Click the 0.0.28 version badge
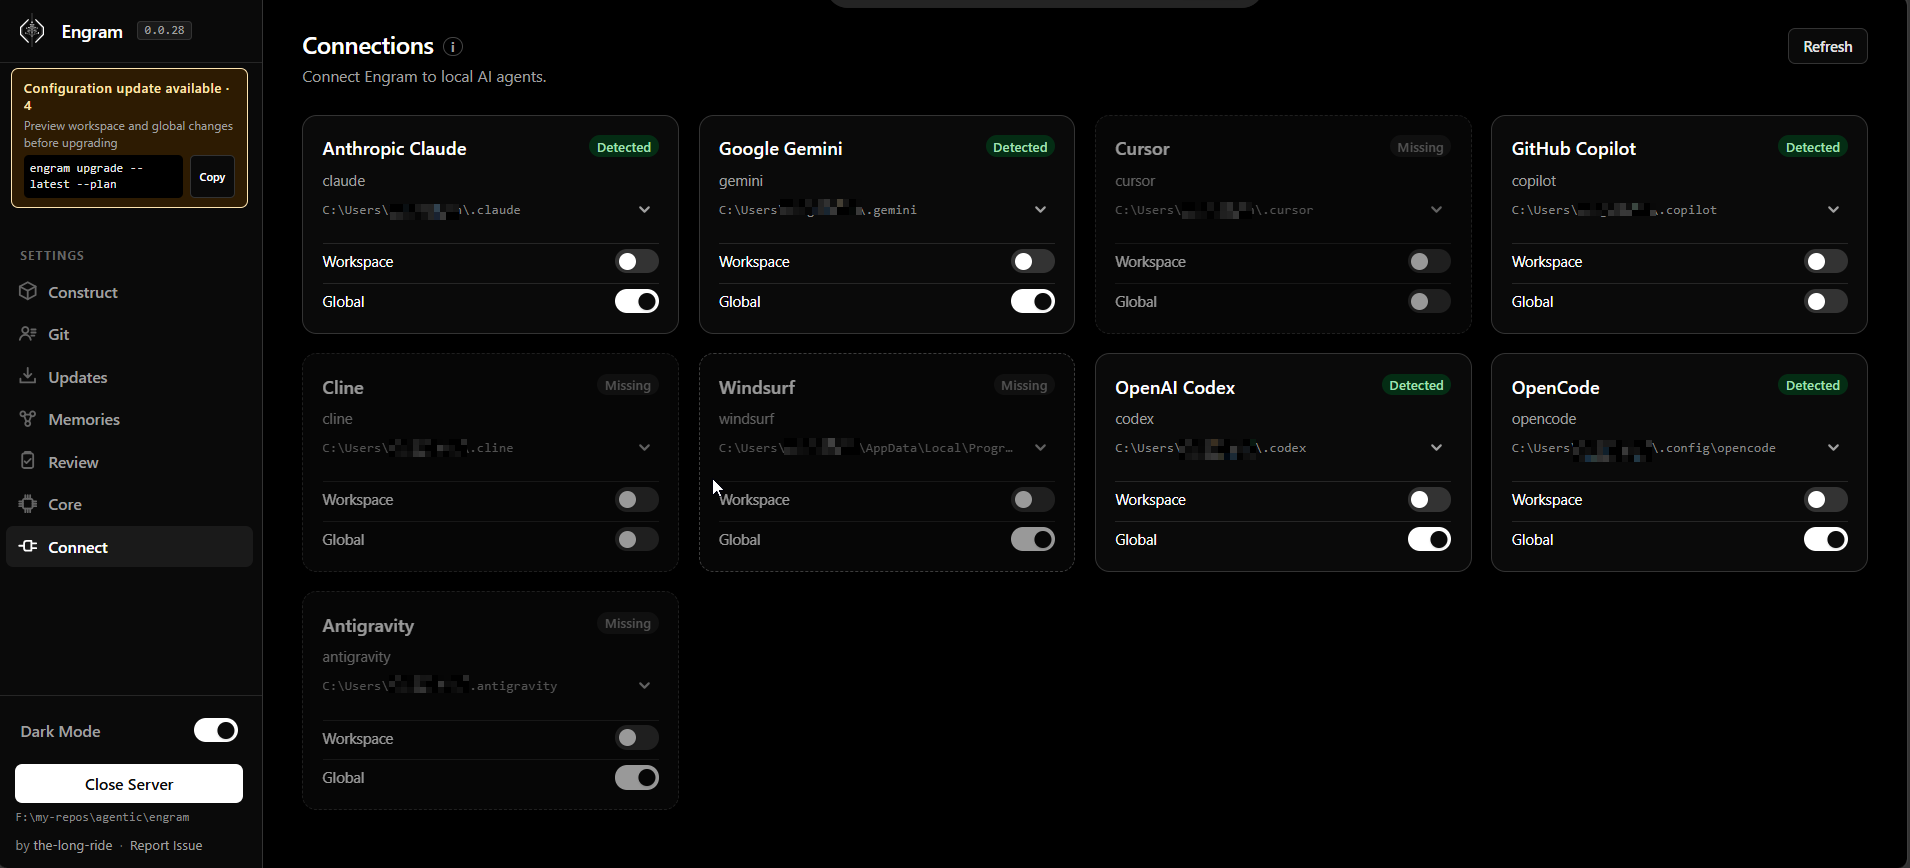Viewport: 1910px width, 868px height. coord(164,31)
